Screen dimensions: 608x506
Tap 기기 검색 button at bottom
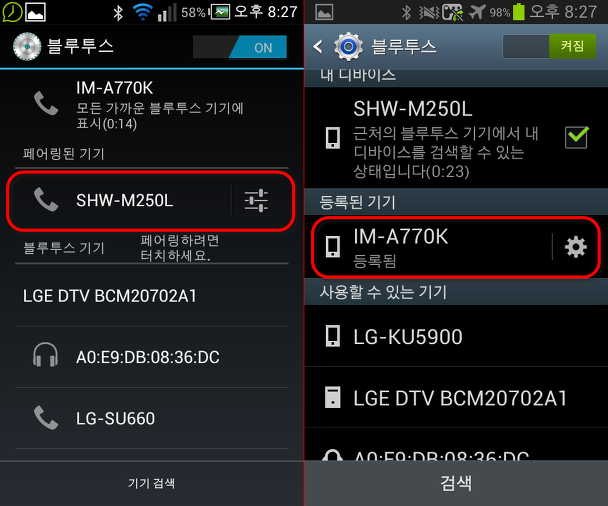click(152, 483)
